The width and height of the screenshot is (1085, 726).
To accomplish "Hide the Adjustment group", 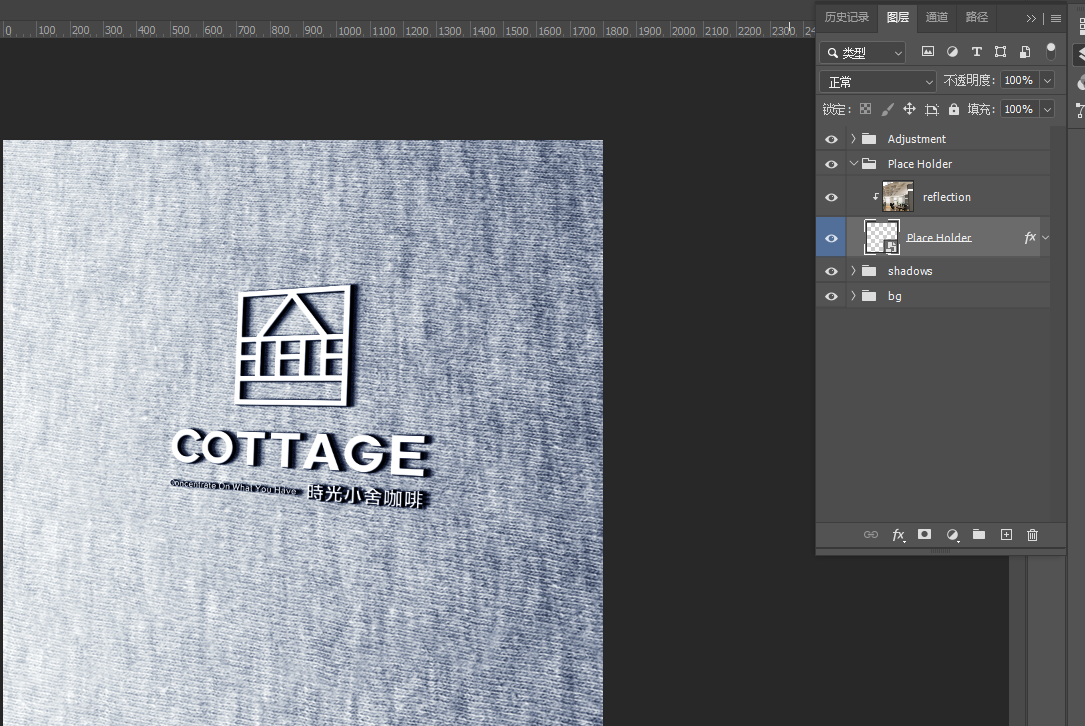I will point(831,139).
